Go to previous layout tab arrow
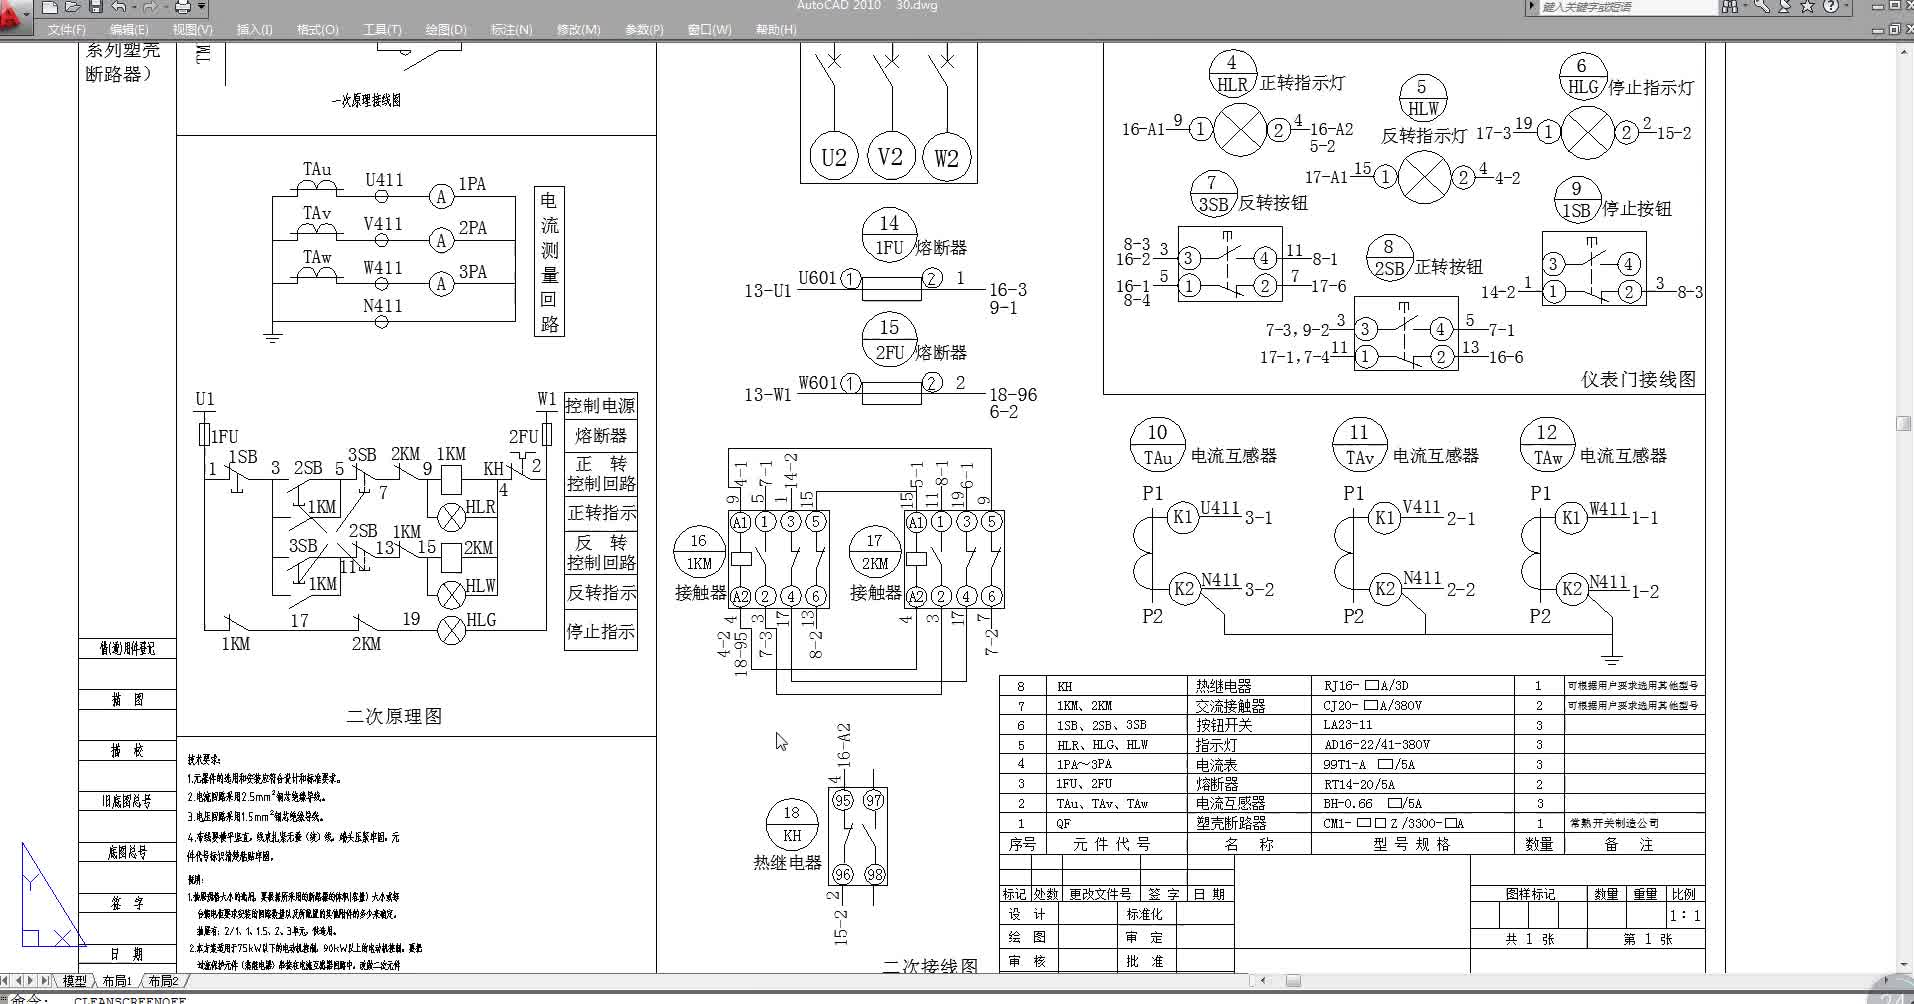Image resolution: width=1914 pixels, height=1004 pixels. pyautogui.click(x=19, y=981)
